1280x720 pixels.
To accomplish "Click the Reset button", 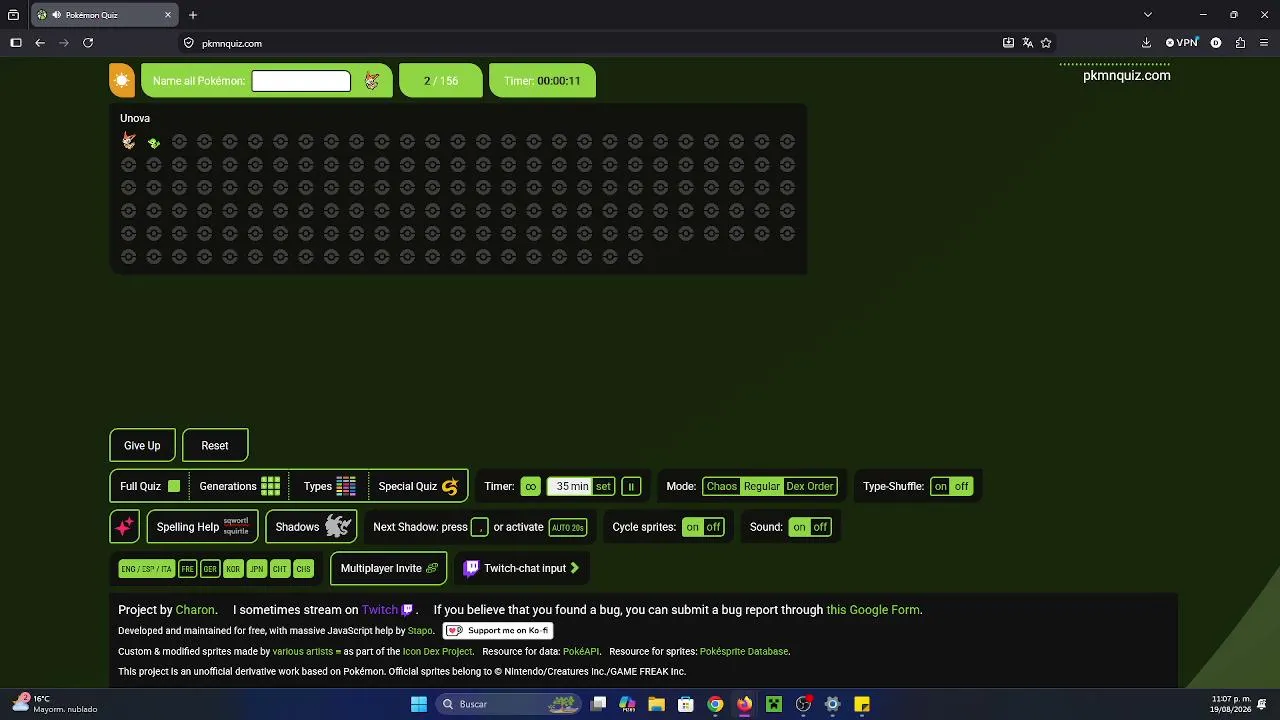I will pos(215,446).
